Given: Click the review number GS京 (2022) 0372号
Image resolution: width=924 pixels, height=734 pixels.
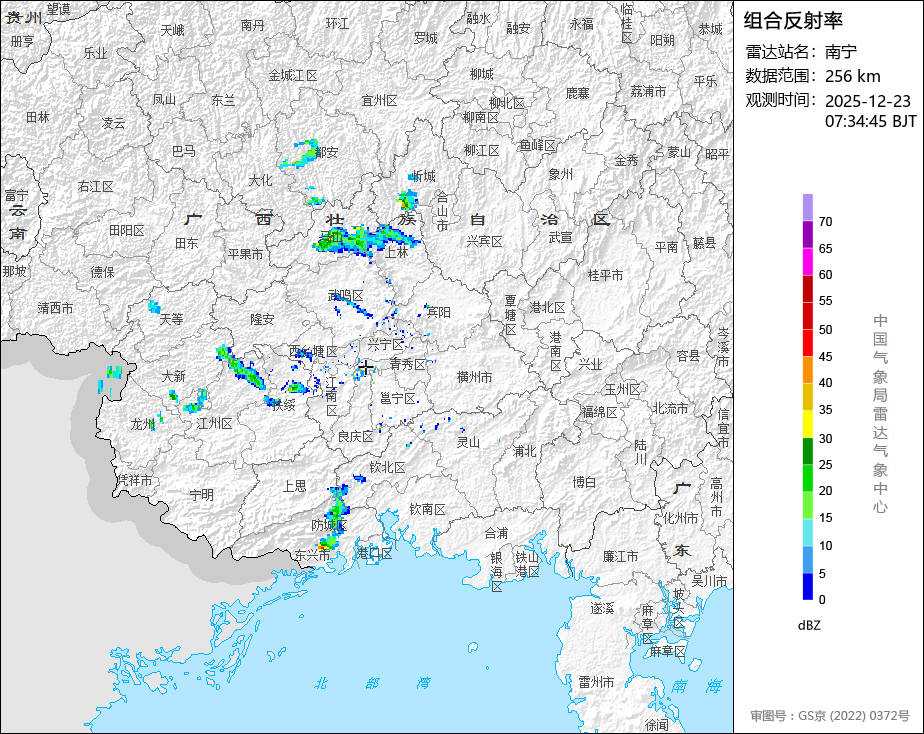Looking at the screenshot, I should [854, 716].
